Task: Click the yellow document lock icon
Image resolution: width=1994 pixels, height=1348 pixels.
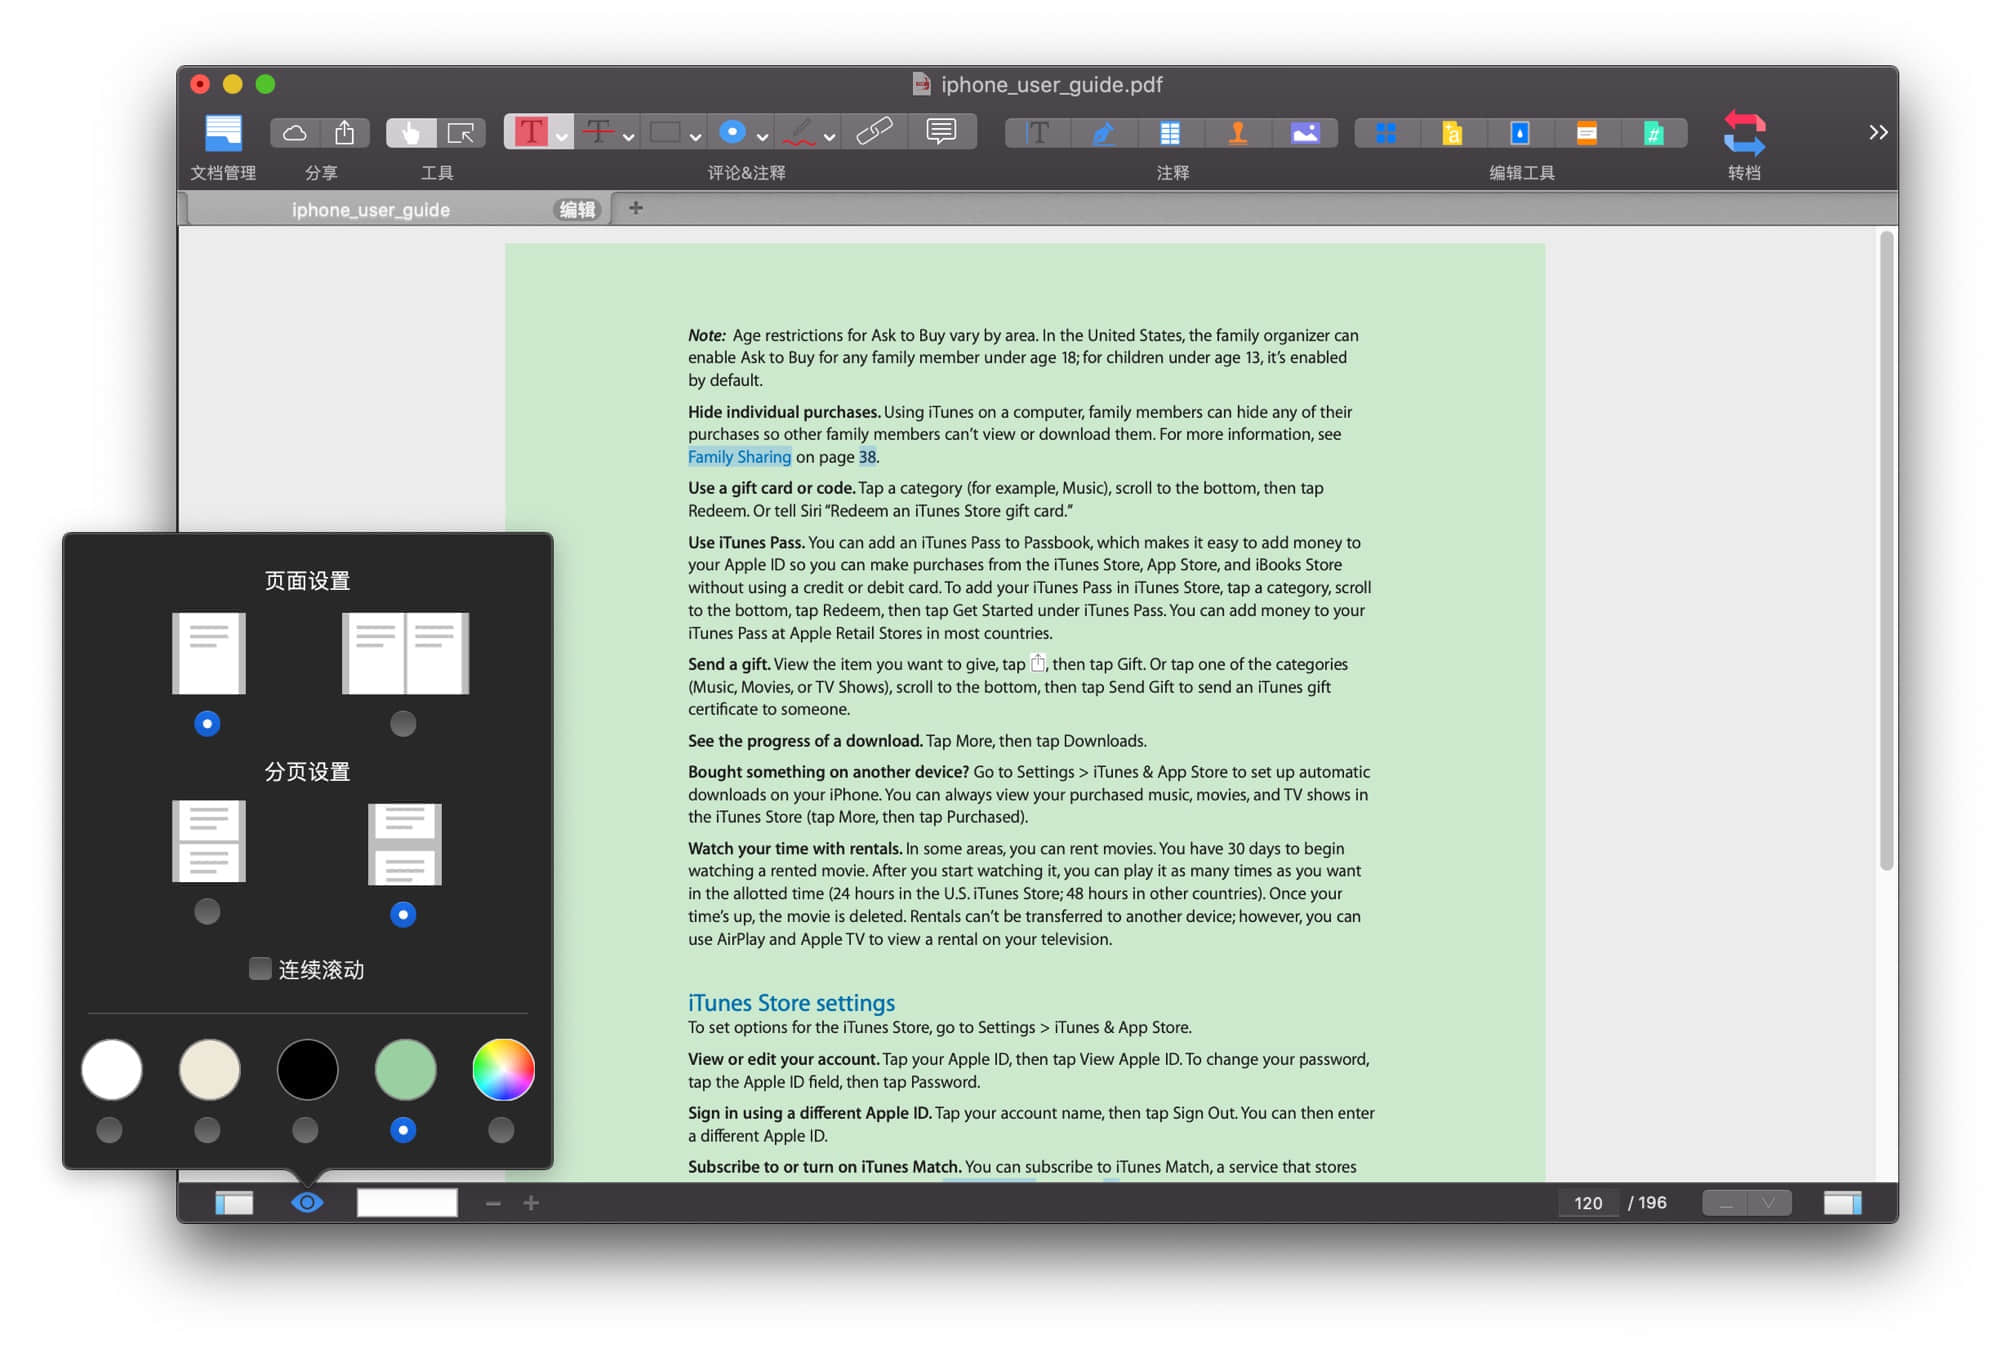Action: 1453,133
